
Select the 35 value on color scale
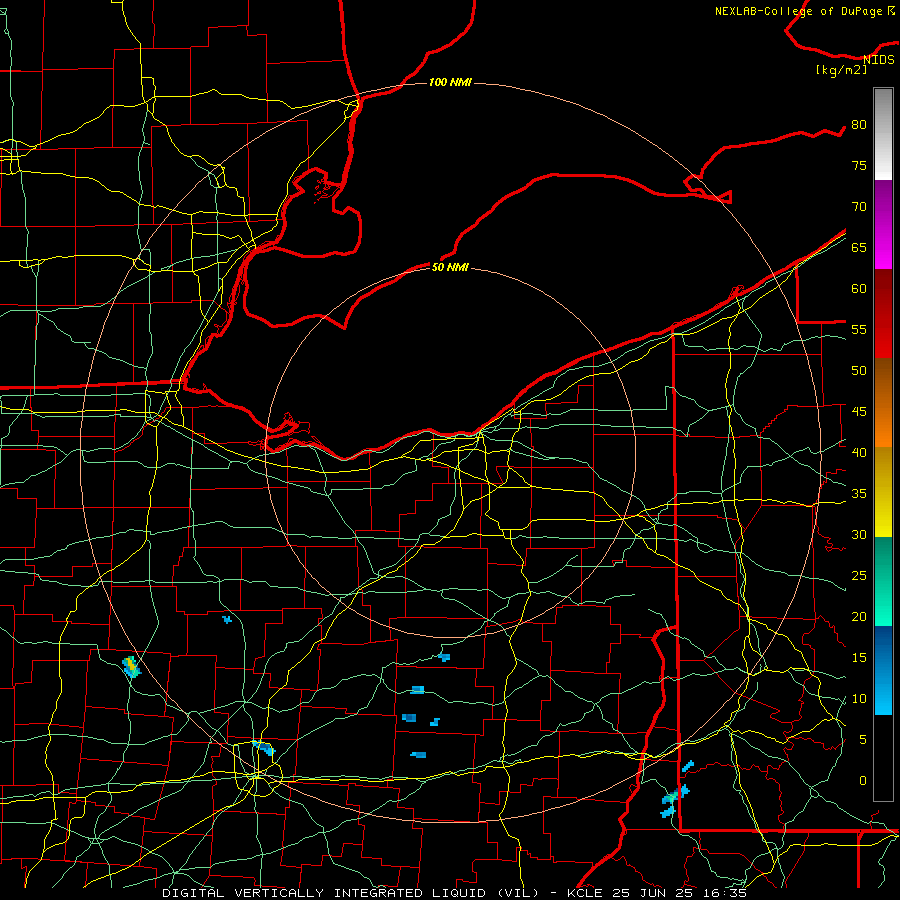[859, 494]
